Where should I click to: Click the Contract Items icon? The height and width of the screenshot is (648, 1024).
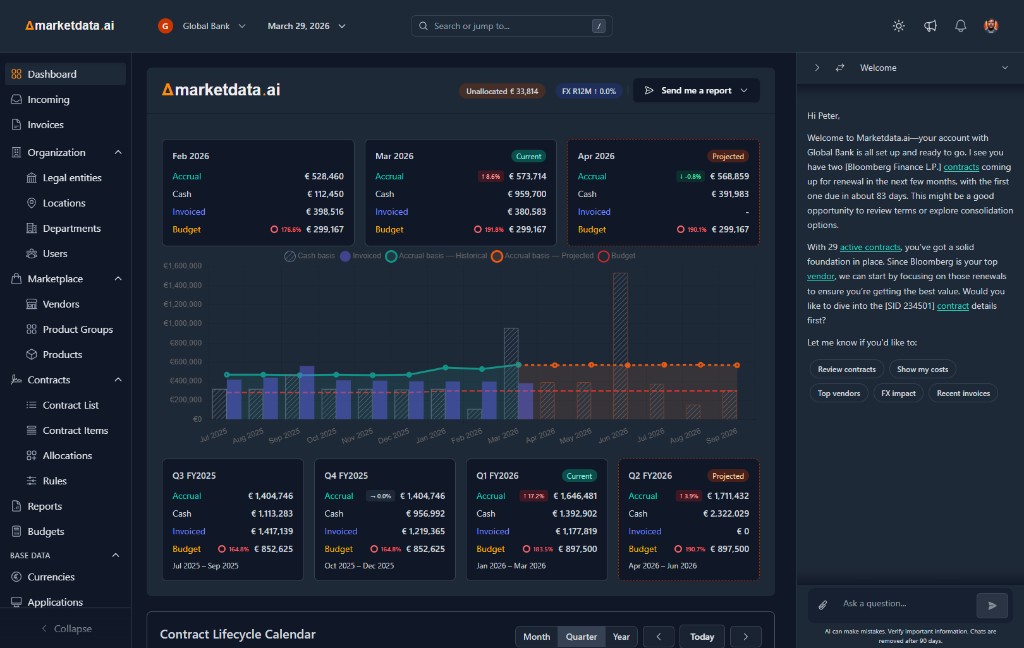tap(31, 430)
